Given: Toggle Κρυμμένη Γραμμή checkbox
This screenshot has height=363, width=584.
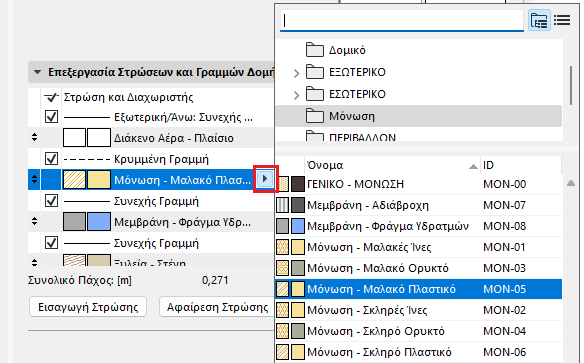Looking at the screenshot, I should pyautogui.click(x=51, y=159).
